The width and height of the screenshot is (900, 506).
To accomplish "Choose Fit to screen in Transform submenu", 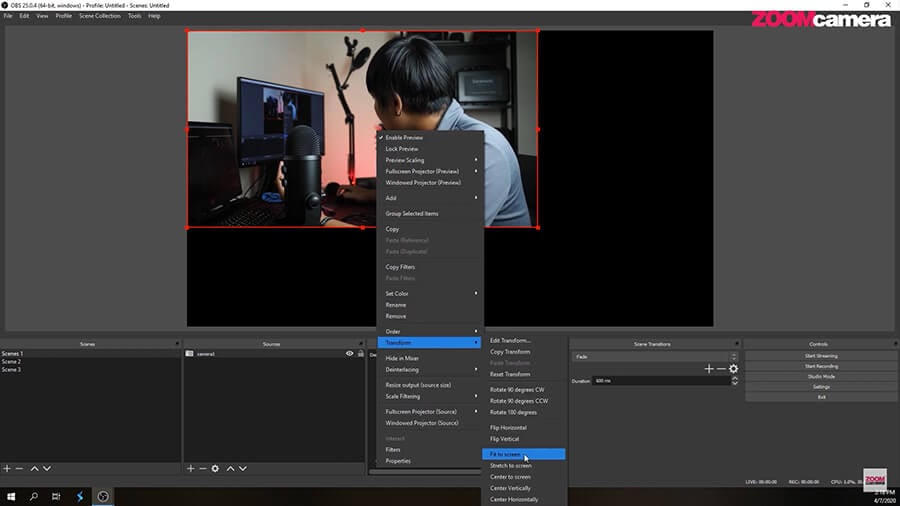I will coord(523,454).
